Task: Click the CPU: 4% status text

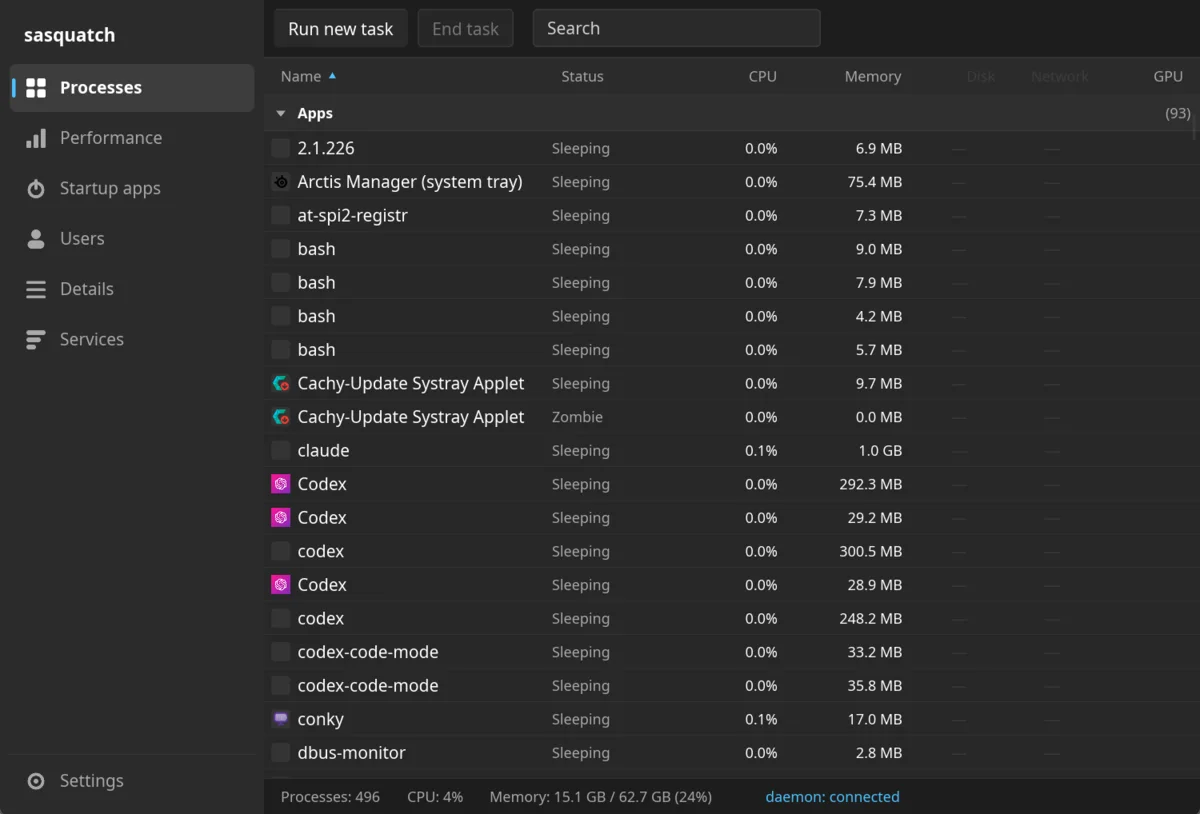Action: [435, 797]
